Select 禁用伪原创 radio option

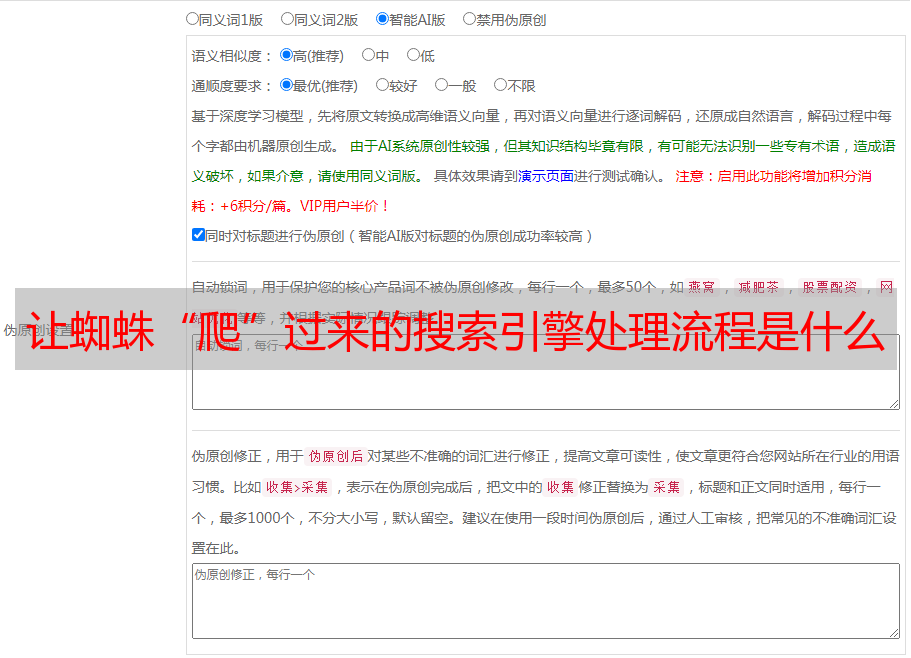469,19
